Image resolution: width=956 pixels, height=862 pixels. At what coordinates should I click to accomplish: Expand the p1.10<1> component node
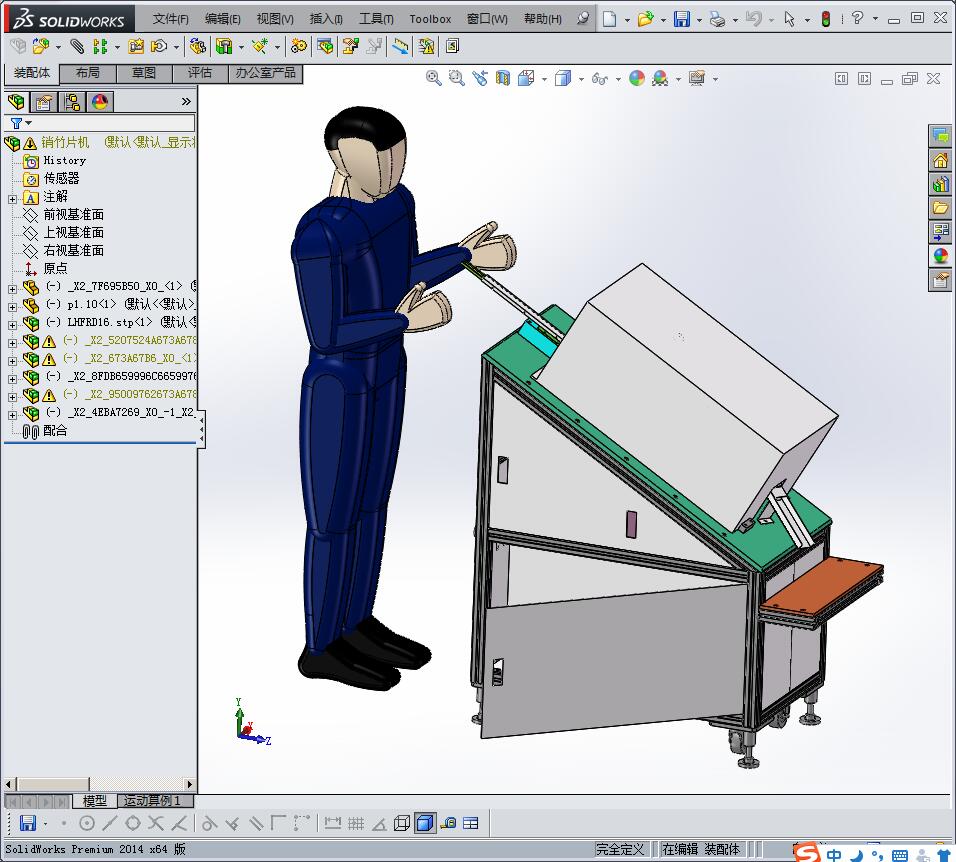(12, 307)
